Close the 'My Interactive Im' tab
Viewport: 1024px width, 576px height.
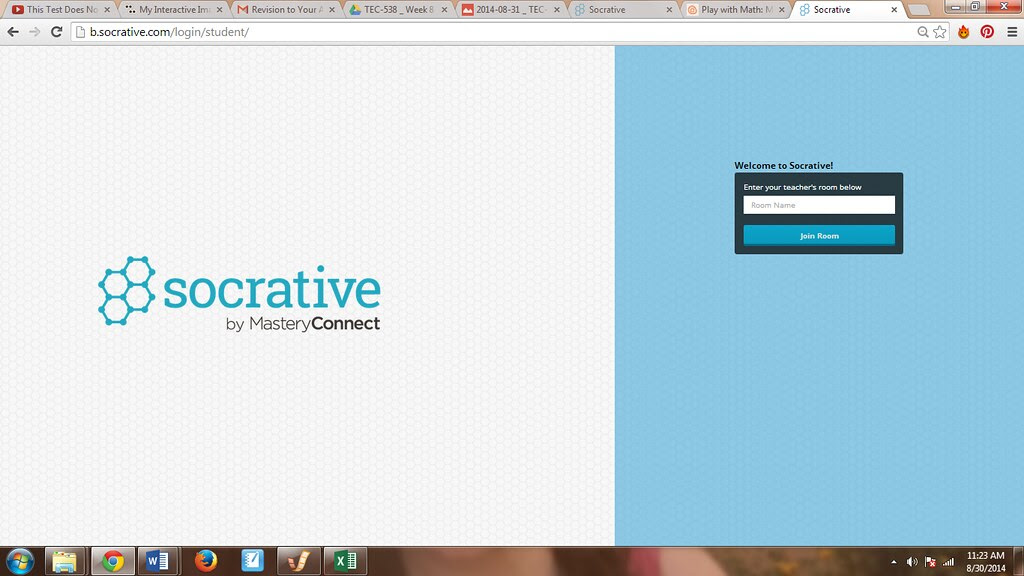(x=219, y=10)
